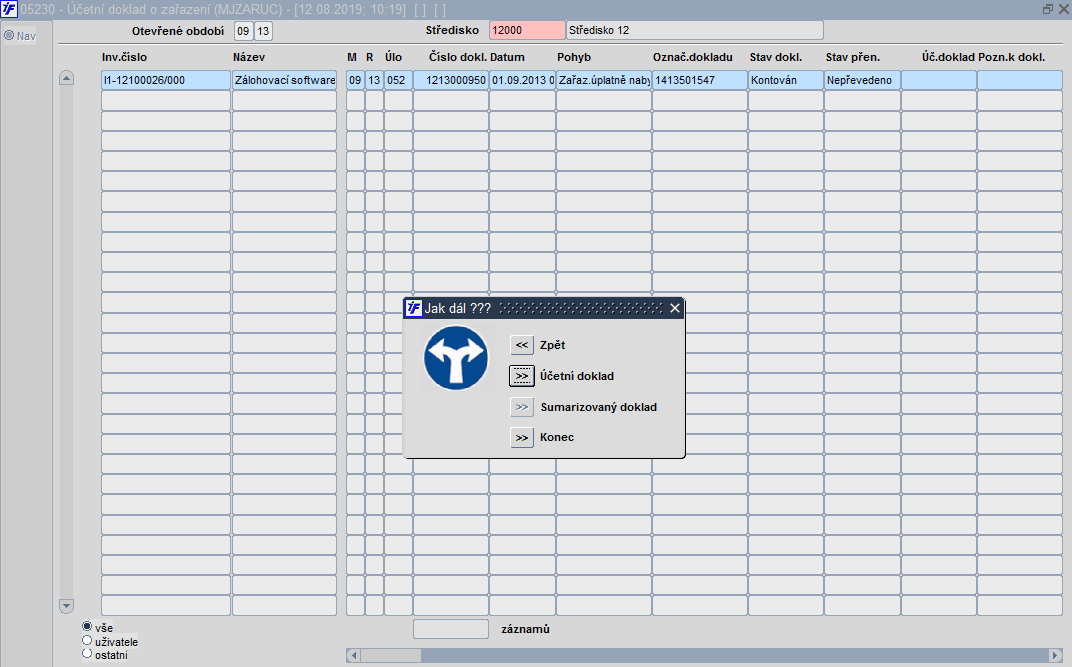Restore the window using top-right icon
Screen dimensions: 1072x667
1047,9
